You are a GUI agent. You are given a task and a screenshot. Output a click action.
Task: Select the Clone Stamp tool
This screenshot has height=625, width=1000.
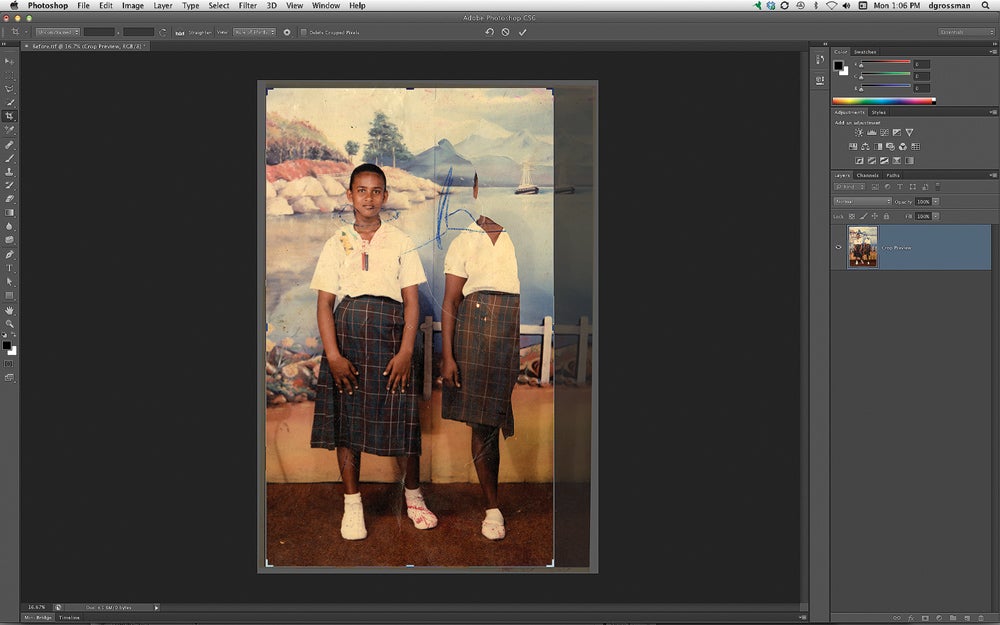[9, 172]
